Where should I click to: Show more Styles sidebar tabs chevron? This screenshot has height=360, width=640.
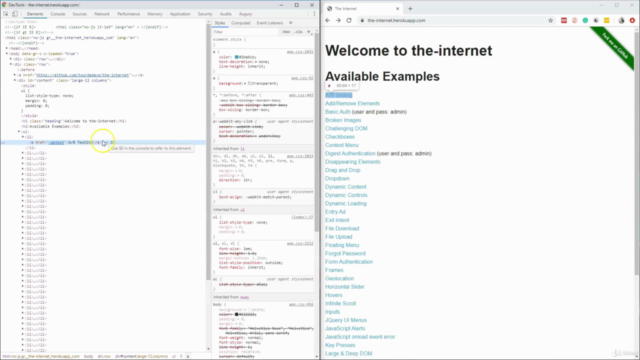291,23
